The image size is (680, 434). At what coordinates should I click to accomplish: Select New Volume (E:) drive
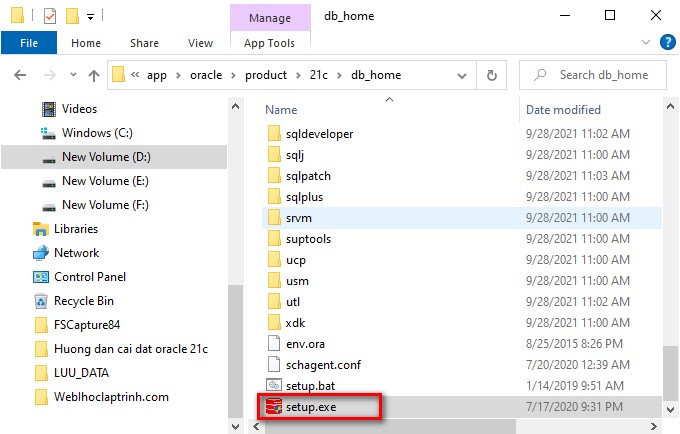pyautogui.click(x=105, y=181)
